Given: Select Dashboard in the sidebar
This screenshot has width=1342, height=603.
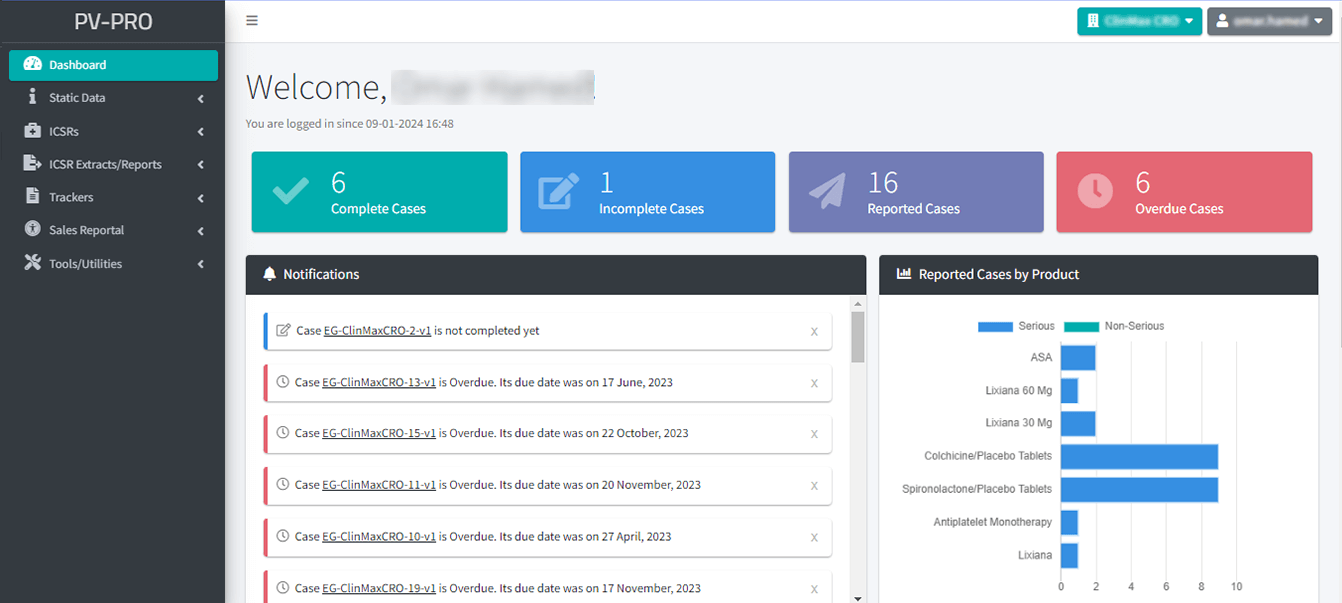Looking at the screenshot, I should 113,65.
